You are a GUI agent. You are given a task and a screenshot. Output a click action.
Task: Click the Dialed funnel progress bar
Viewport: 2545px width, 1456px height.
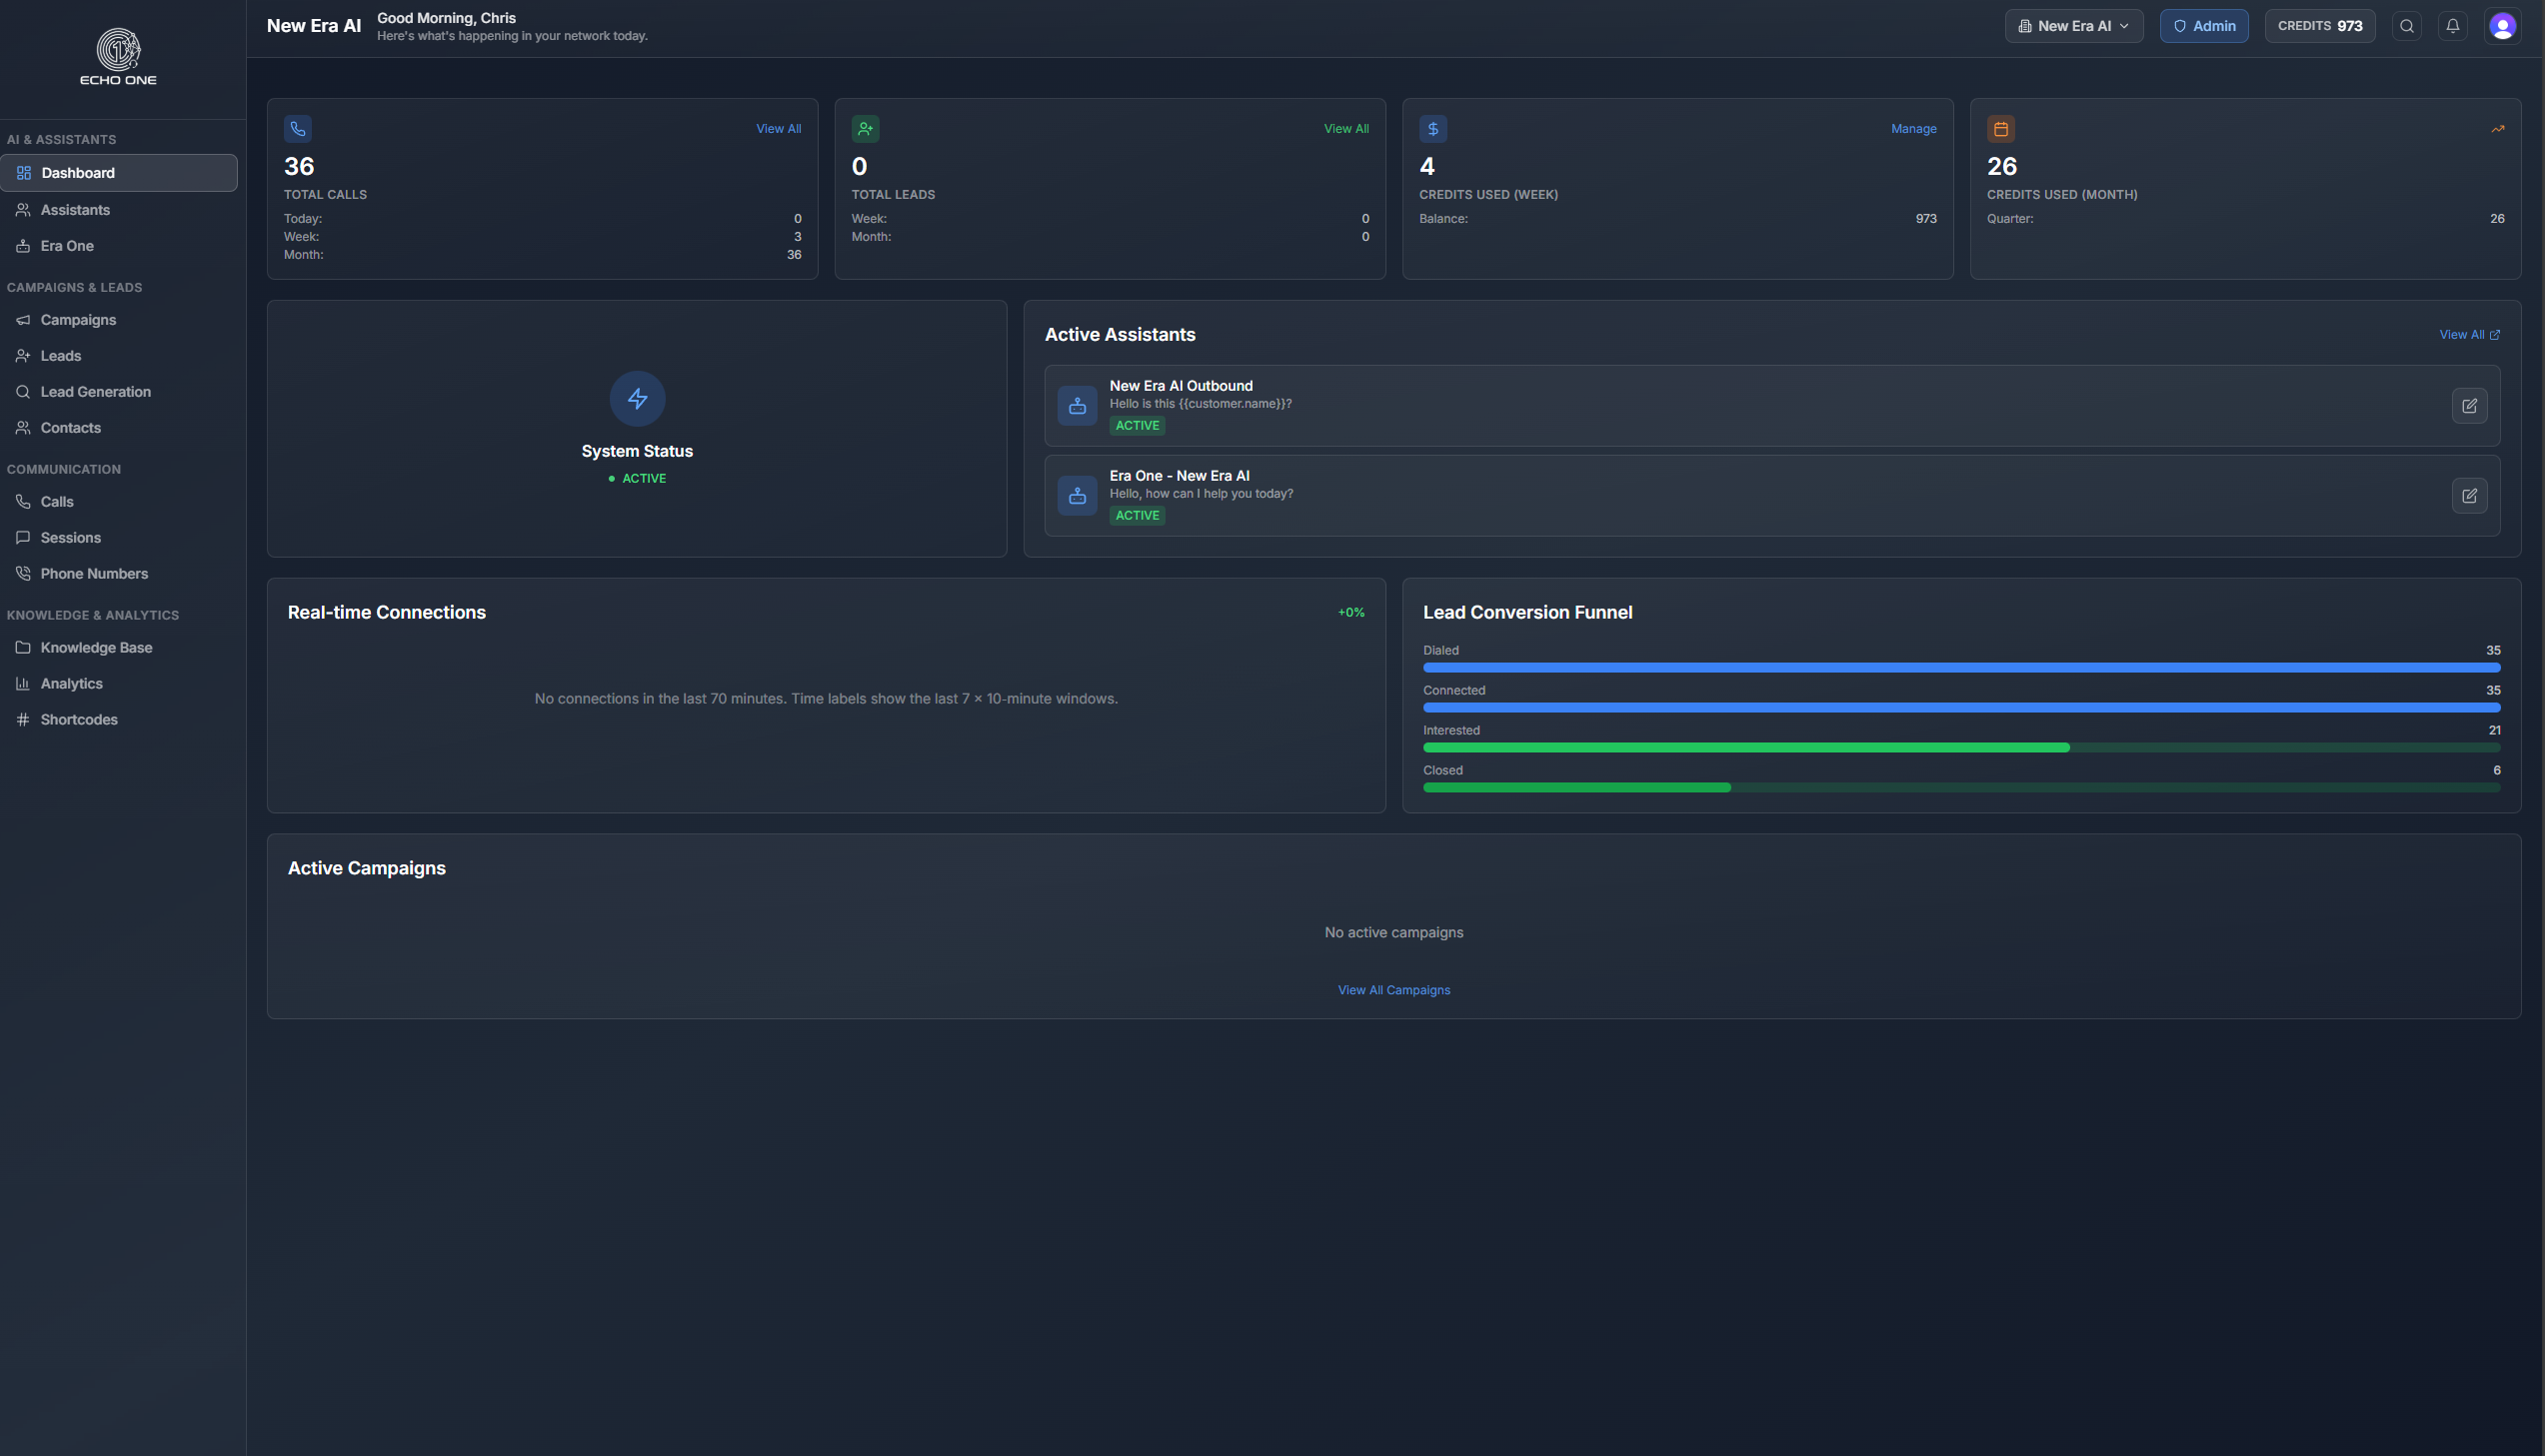point(1961,668)
